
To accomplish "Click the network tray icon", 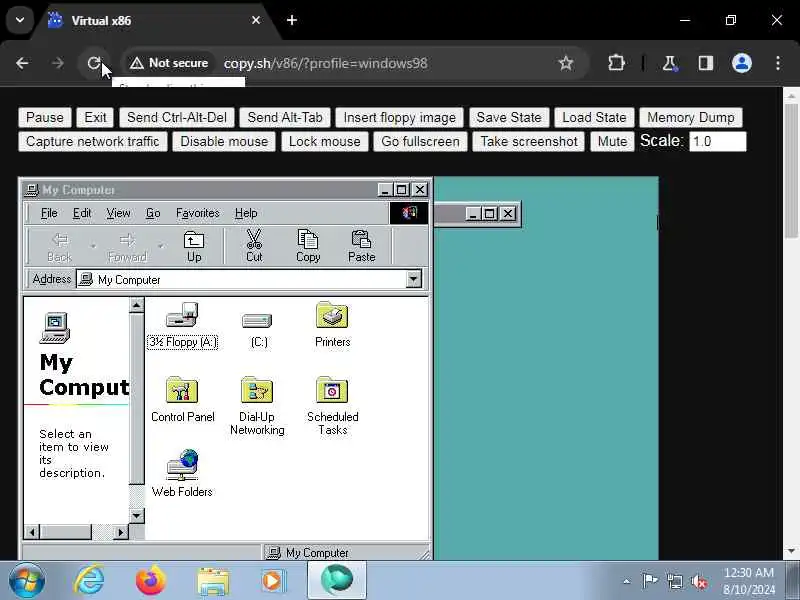I will pyautogui.click(x=674, y=581).
